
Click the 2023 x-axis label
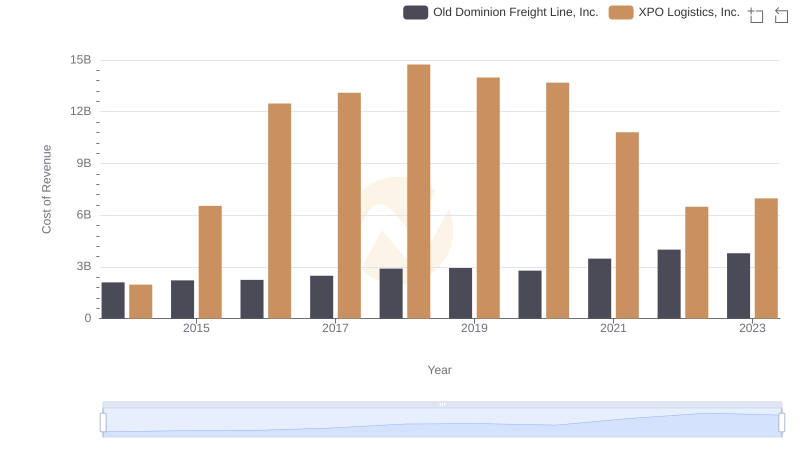point(752,328)
